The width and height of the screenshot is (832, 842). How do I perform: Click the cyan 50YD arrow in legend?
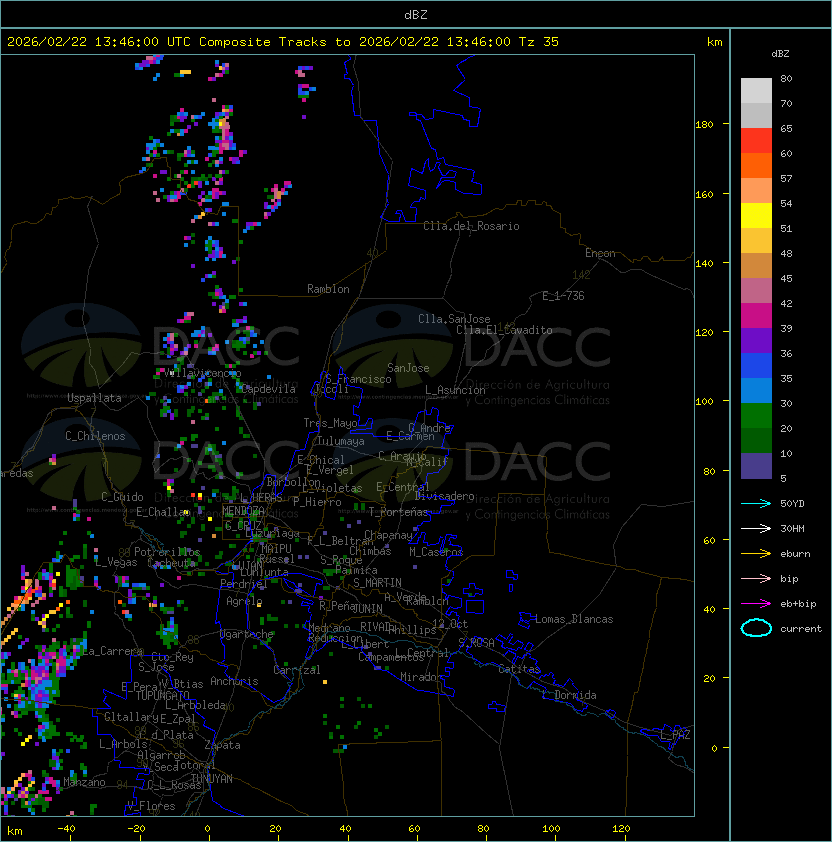756,503
